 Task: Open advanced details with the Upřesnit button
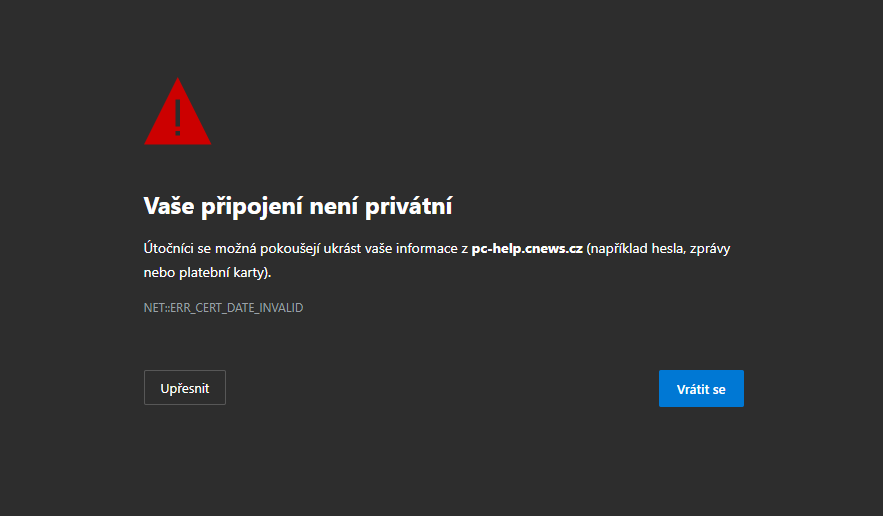[x=185, y=388]
